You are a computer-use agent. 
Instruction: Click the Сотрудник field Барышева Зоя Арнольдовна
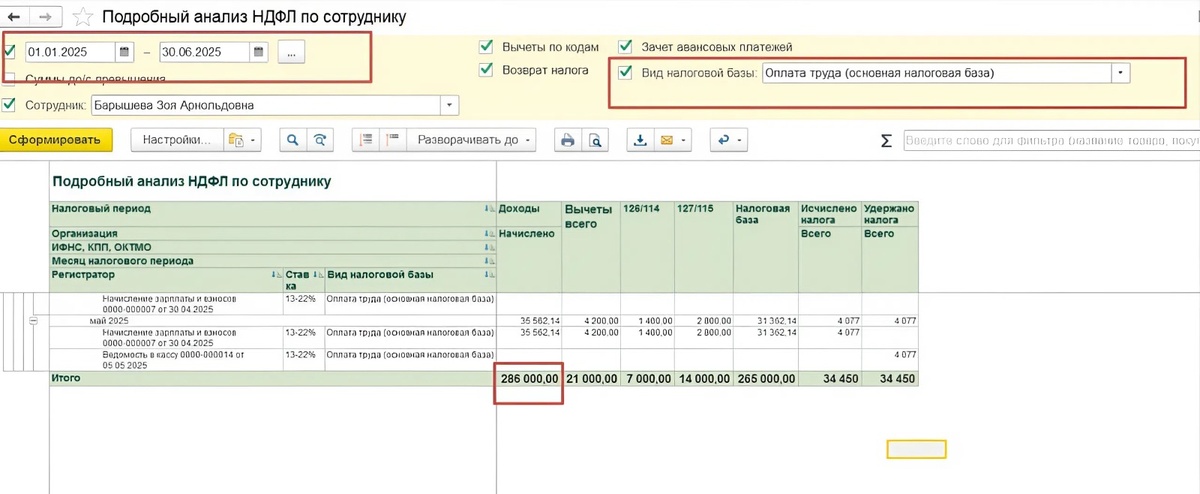266,104
